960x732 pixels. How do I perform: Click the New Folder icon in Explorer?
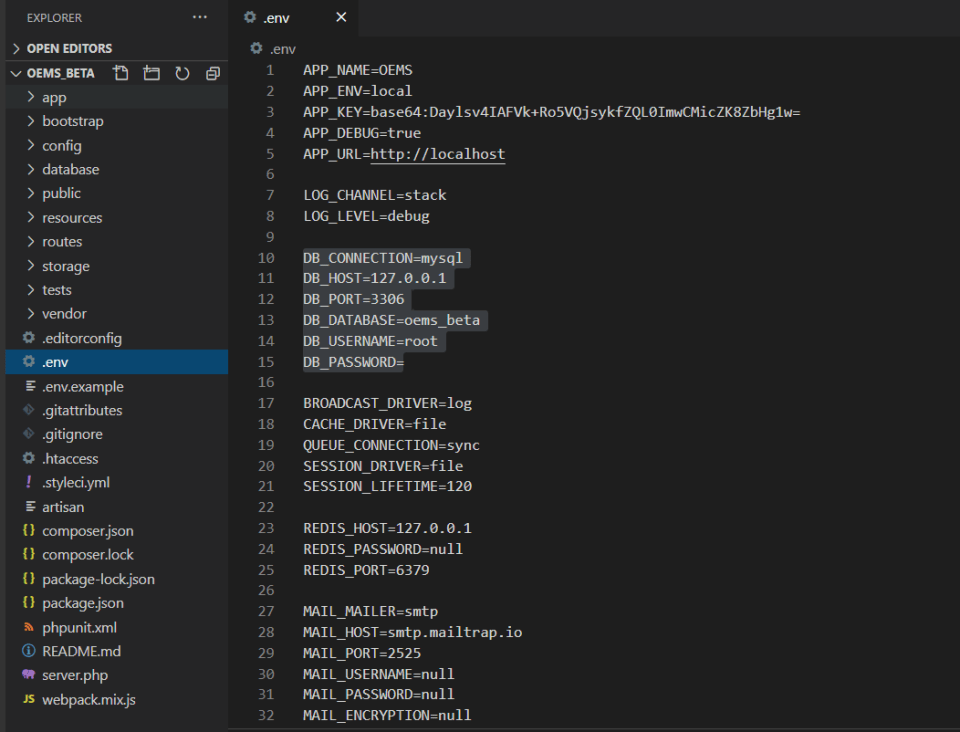click(149, 72)
